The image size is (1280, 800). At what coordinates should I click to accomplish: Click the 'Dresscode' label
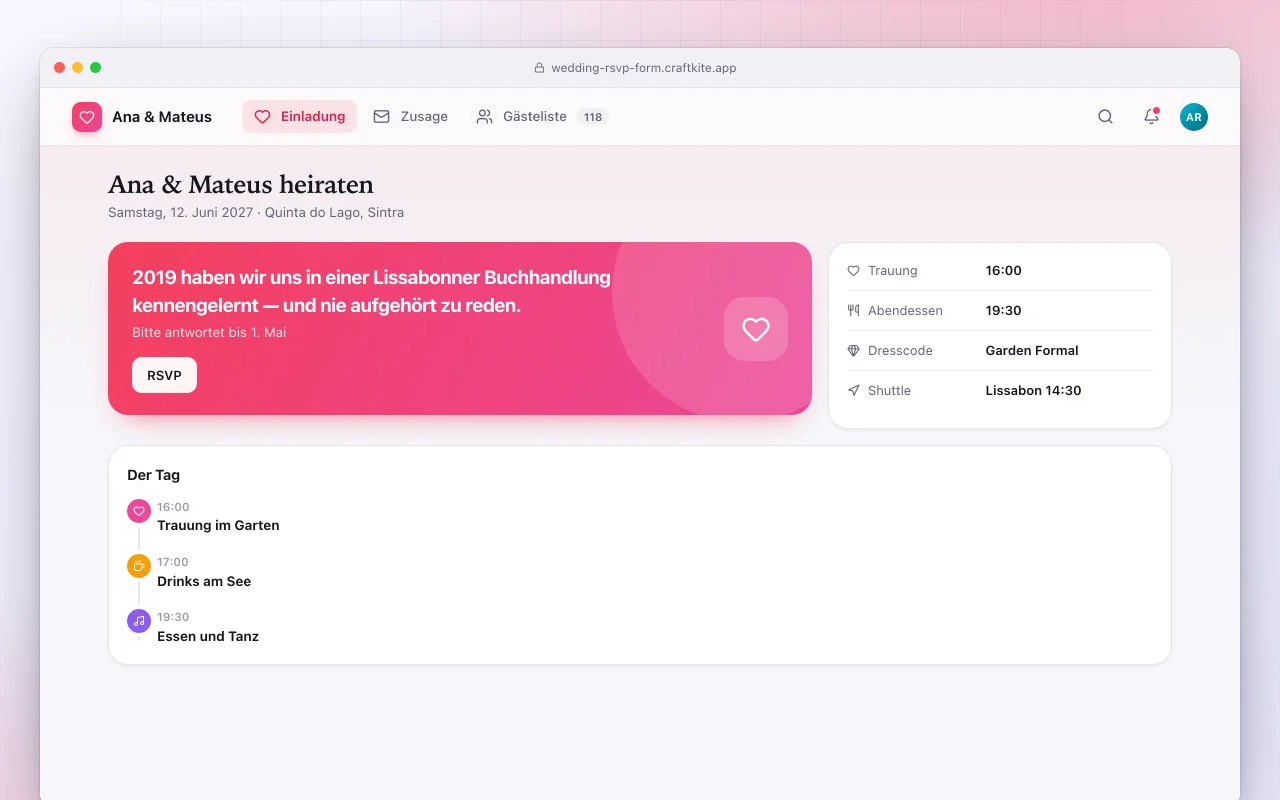point(900,351)
